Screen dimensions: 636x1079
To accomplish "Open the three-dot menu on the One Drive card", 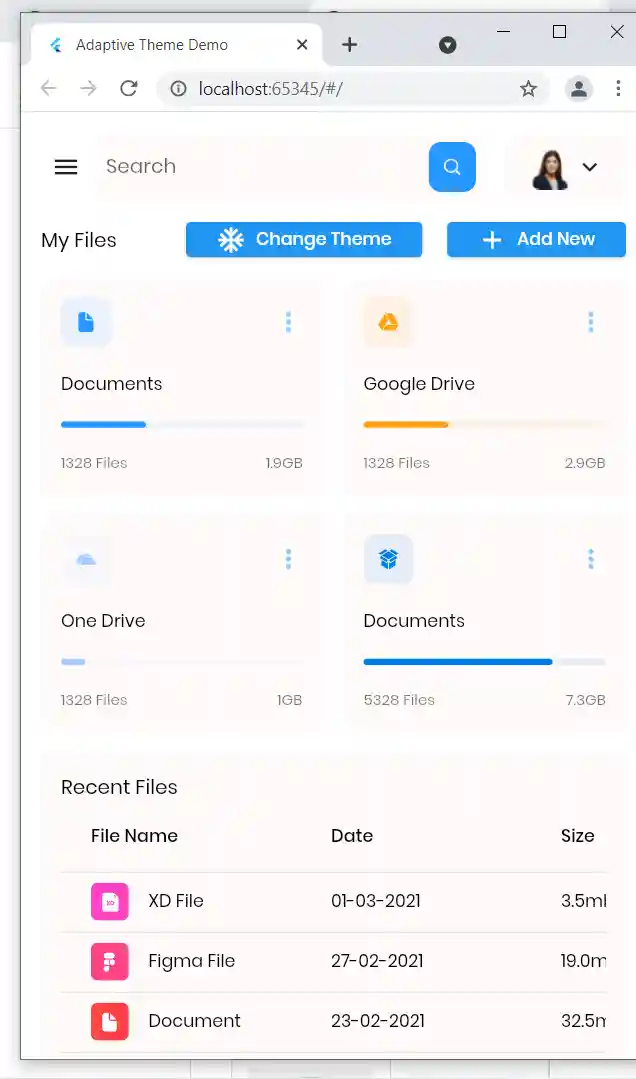I will (288, 559).
